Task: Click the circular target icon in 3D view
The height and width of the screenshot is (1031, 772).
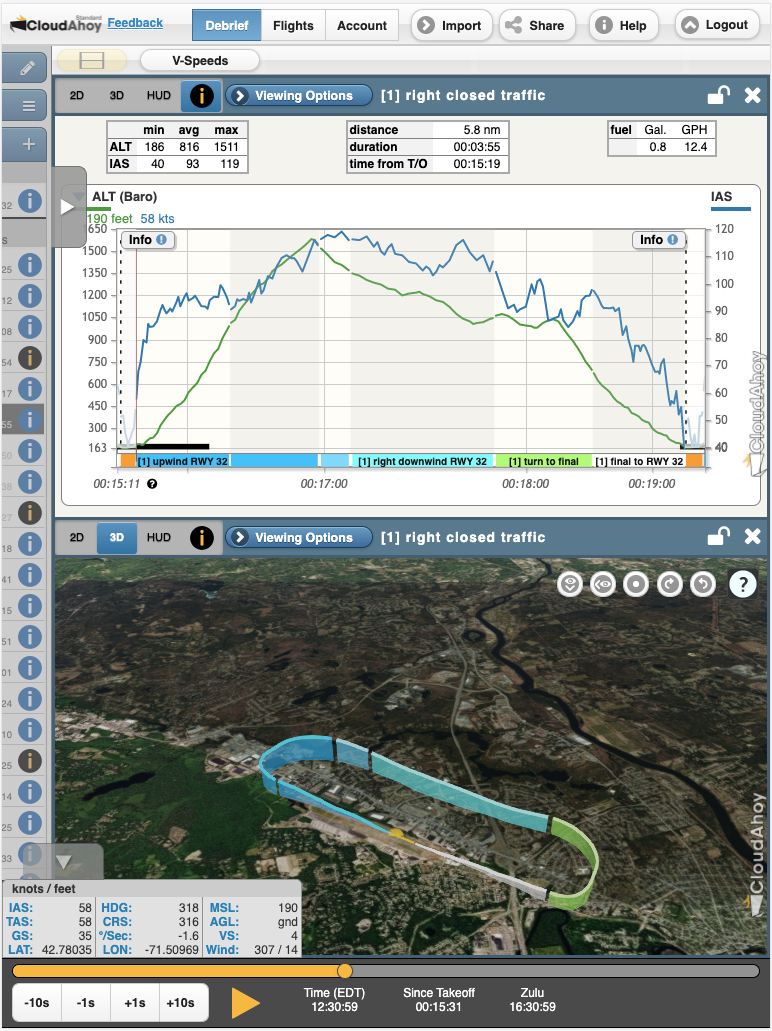Action: (x=636, y=584)
